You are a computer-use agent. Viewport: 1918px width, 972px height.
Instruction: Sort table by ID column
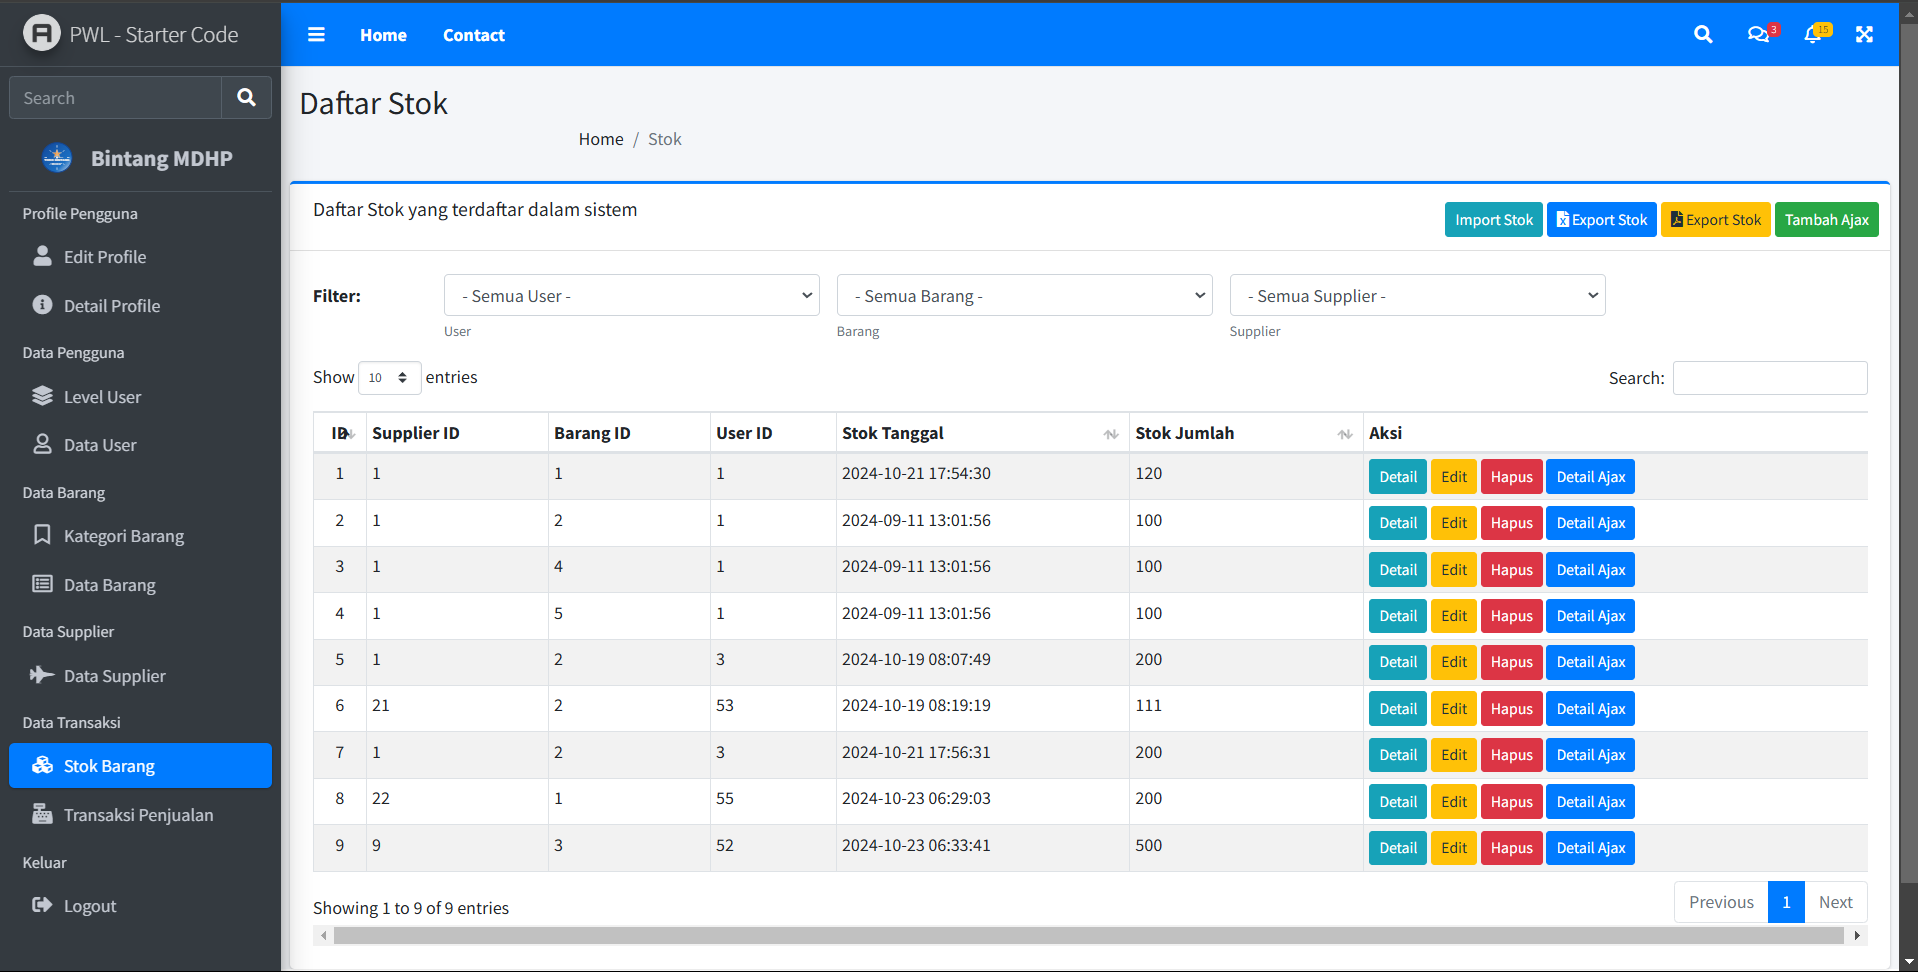(x=340, y=433)
